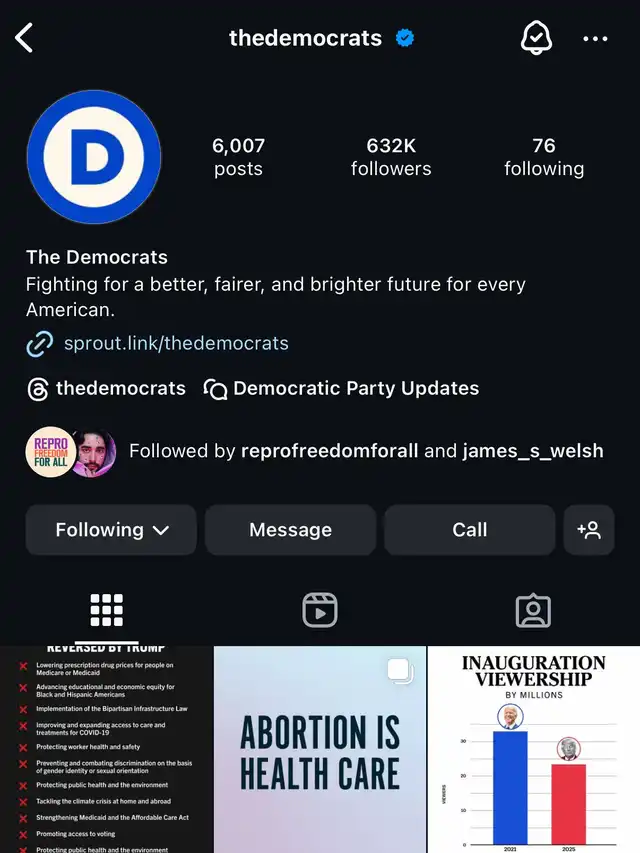
Task: Open the Threads profile thedemocrats
Action: pos(107,388)
